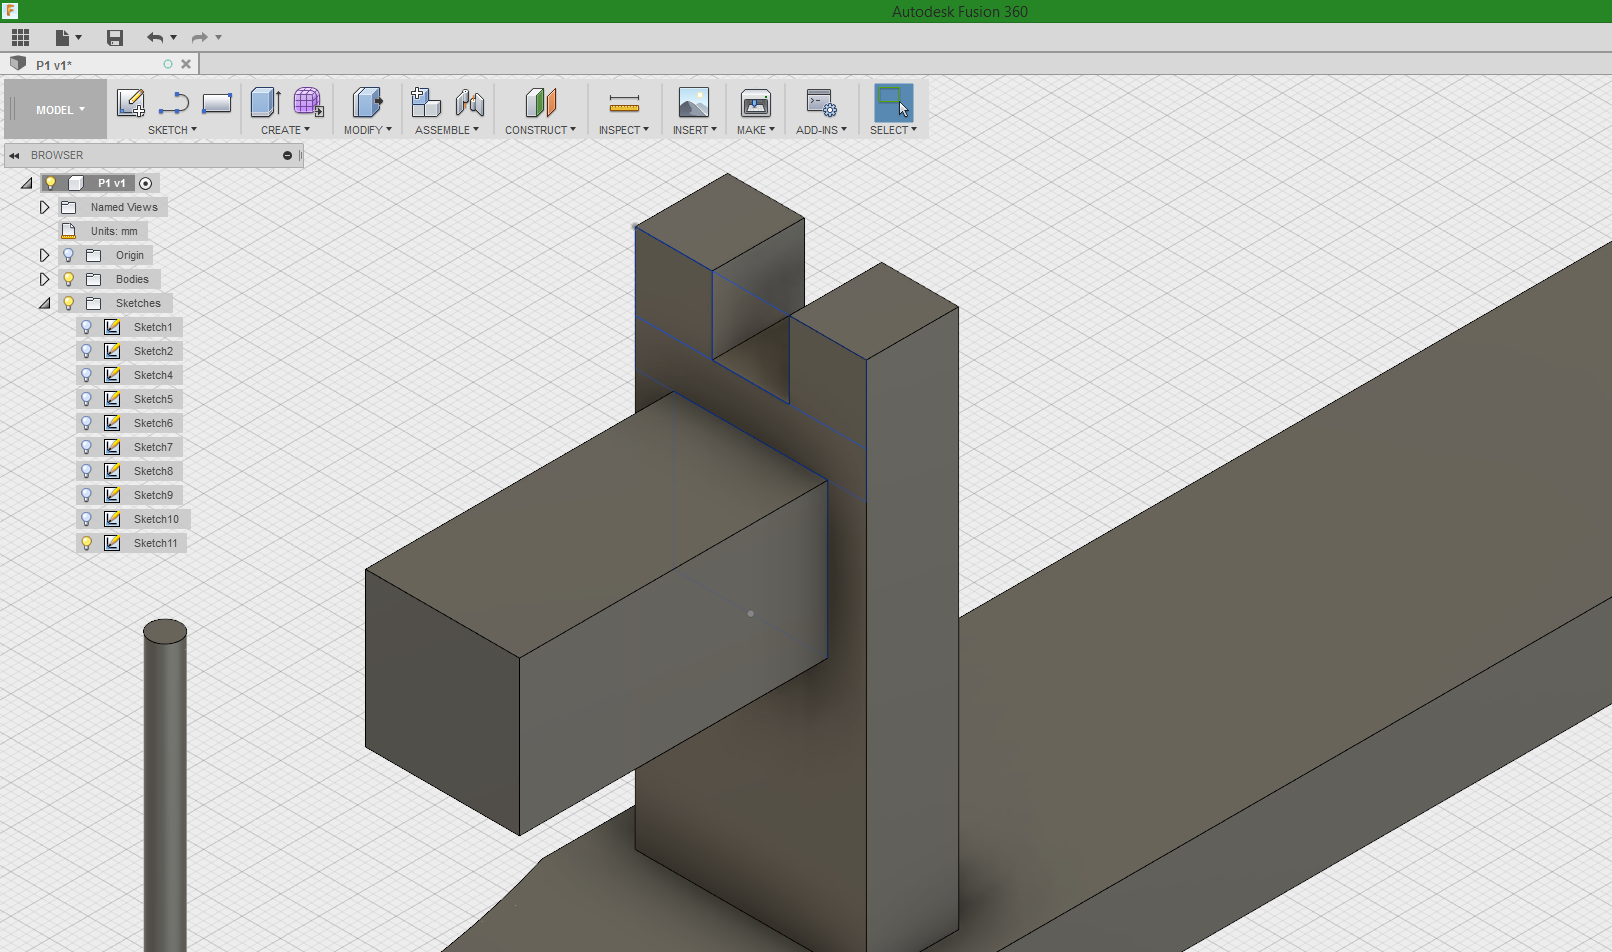Click the BROWSER panel title

pyautogui.click(x=57, y=156)
